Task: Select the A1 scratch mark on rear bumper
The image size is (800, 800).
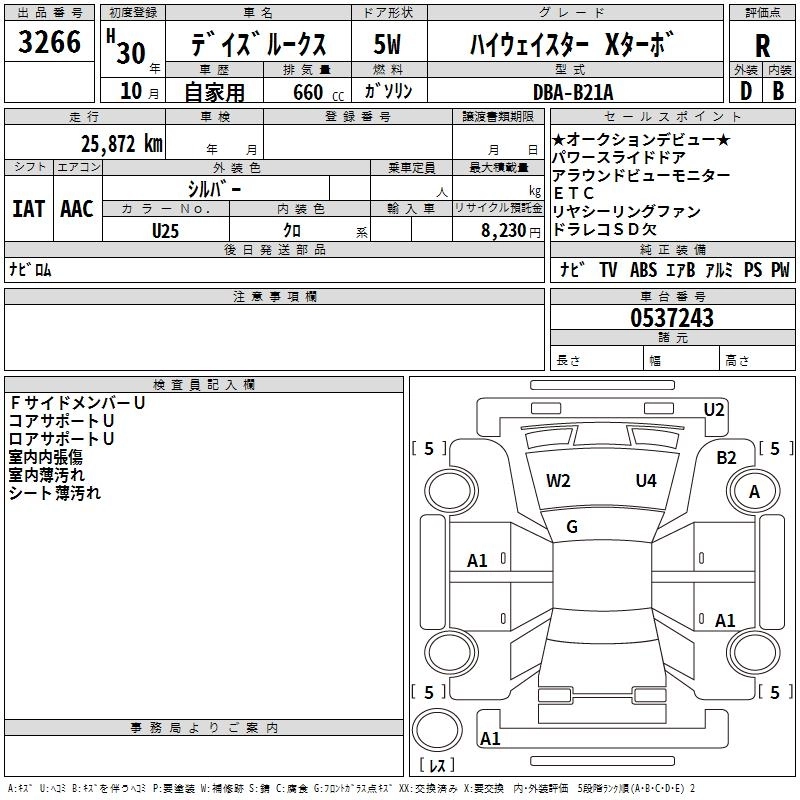Action: 490,739
